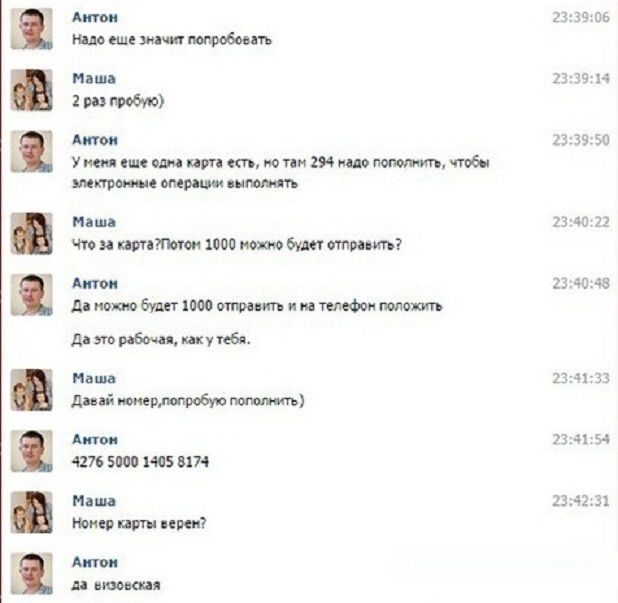This screenshot has width=618, height=603.
Task: Click timestamp 23:42:31
Action: pyautogui.click(x=581, y=501)
